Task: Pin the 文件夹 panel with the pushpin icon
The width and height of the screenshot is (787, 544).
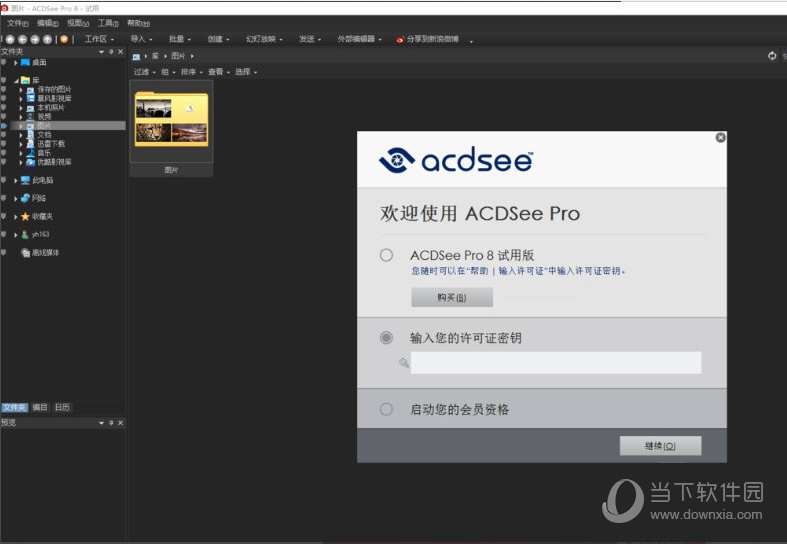Action: pos(111,51)
